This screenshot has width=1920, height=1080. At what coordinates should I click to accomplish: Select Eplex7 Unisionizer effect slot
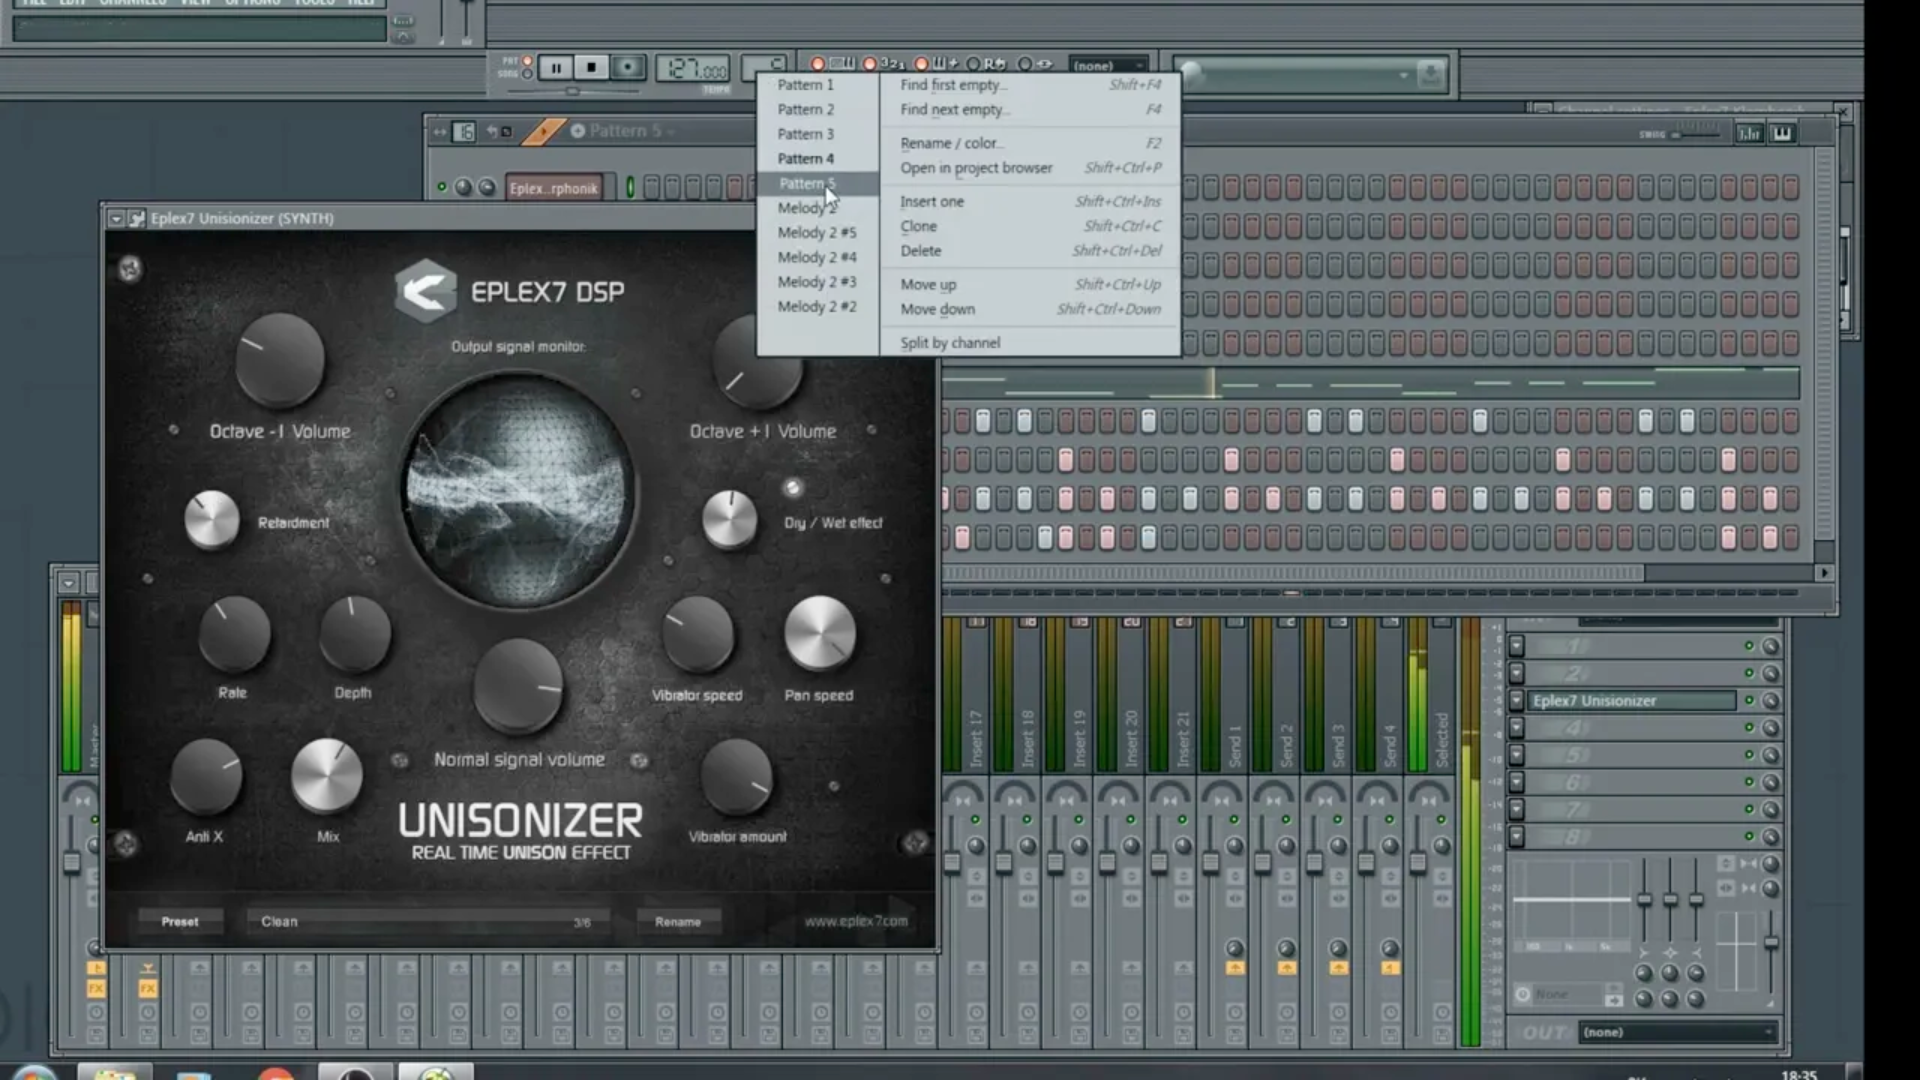[1632, 701]
